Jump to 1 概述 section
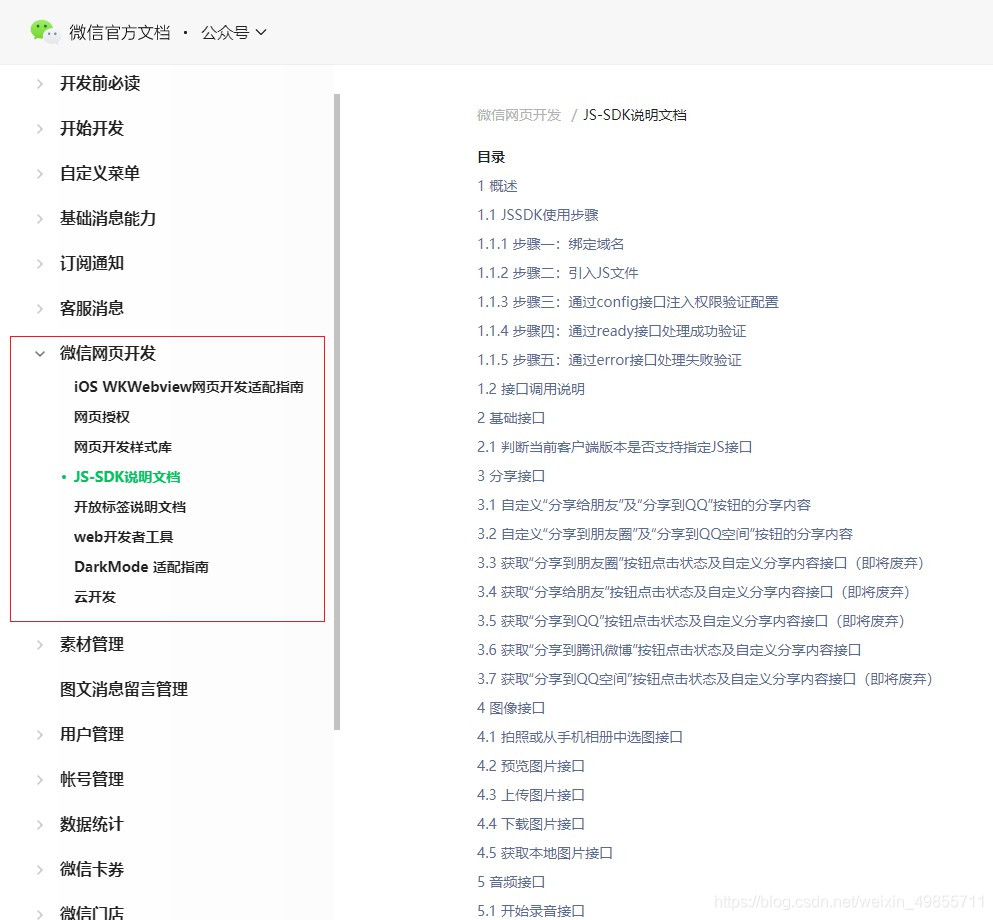This screenshot has height=920, width=993. click(x=497, y=186)
